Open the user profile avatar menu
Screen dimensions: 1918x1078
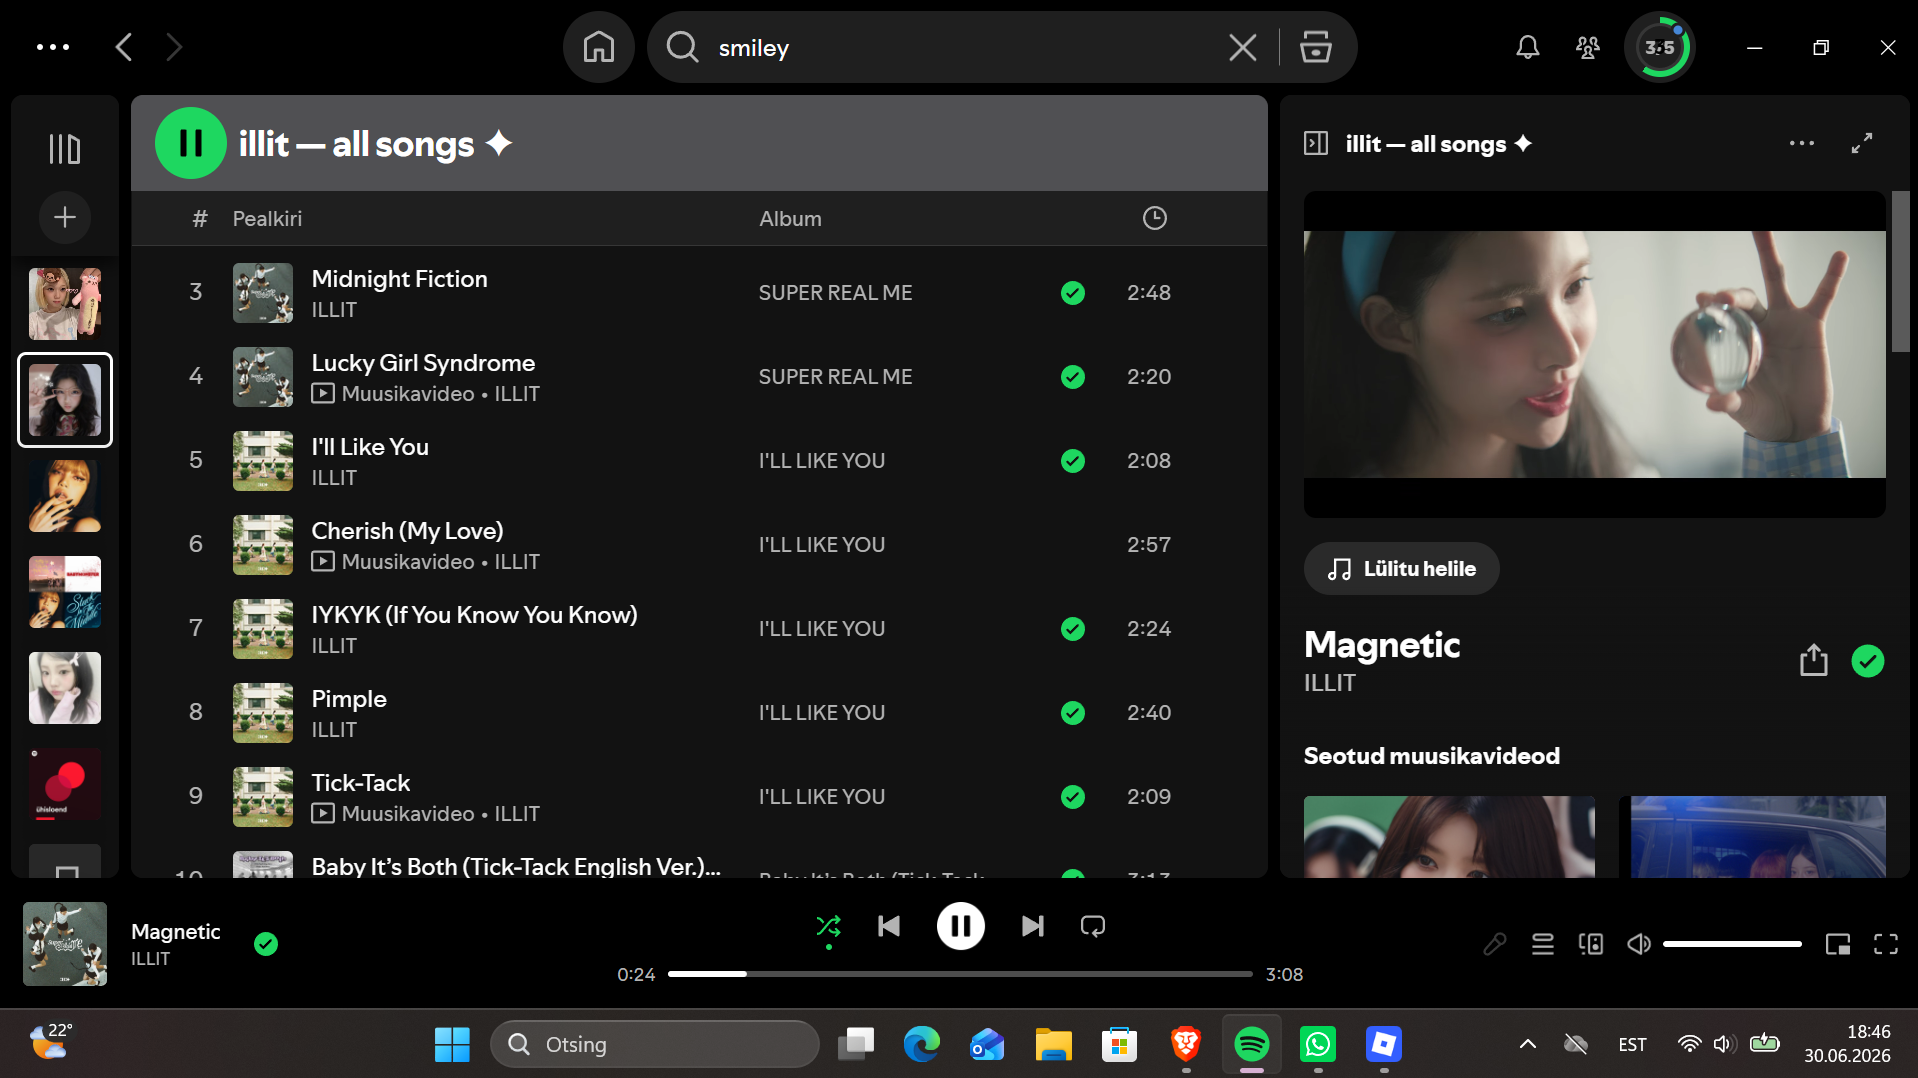click(x=1660, y=47)
